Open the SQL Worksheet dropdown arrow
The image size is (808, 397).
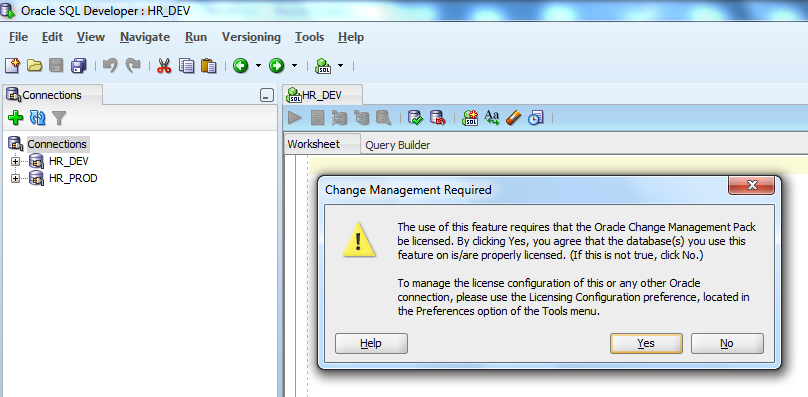click(x=340, y=65)
